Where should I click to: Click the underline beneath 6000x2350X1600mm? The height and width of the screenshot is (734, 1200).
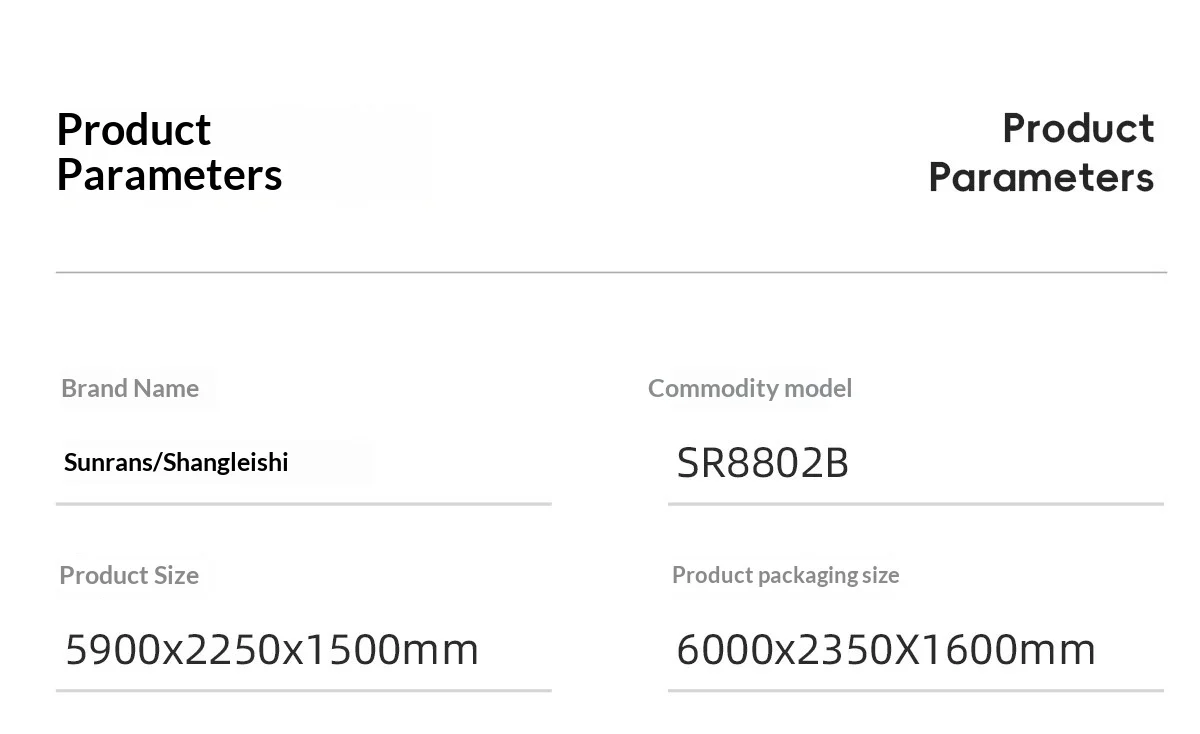(x=916, y=690)
